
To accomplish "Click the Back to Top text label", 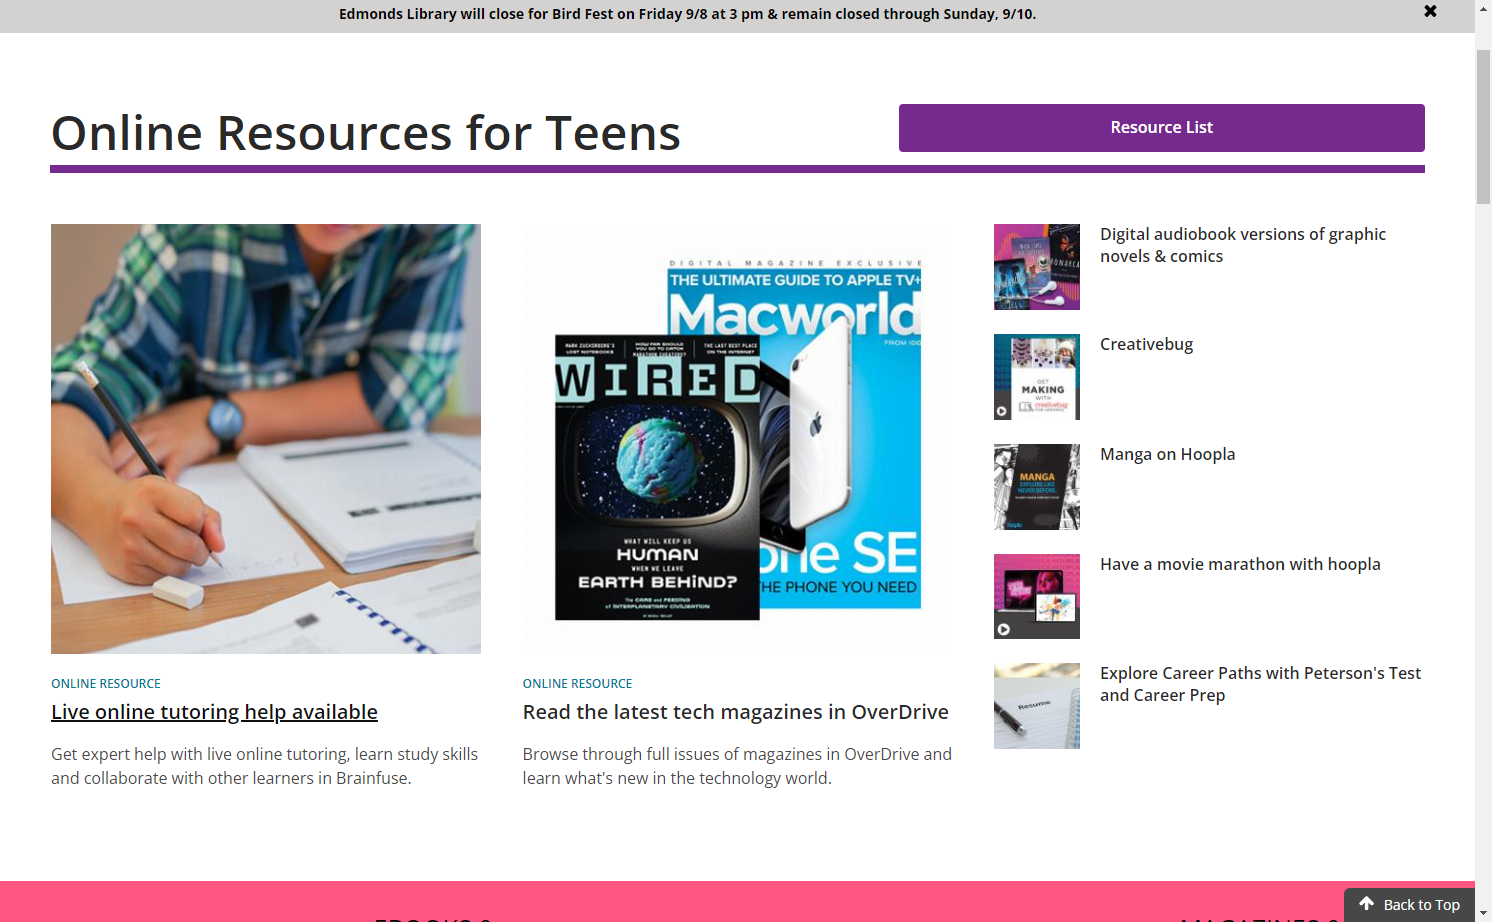I will (1421, 905).
